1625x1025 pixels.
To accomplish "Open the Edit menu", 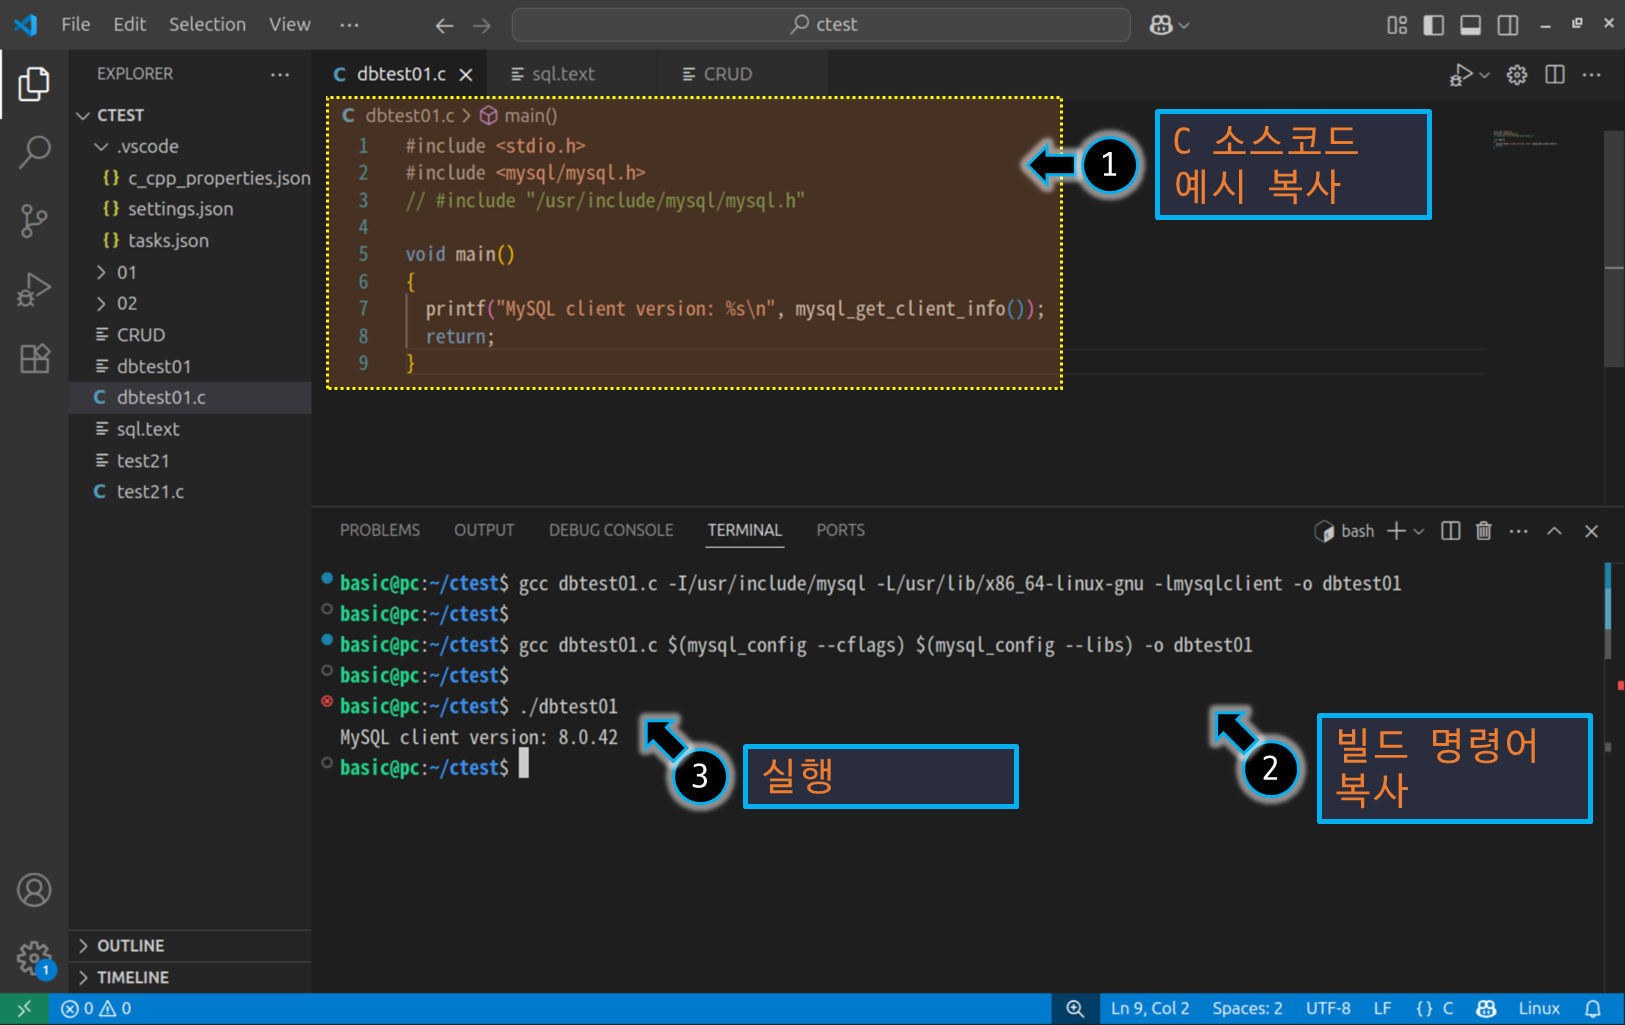I will 130,25.
